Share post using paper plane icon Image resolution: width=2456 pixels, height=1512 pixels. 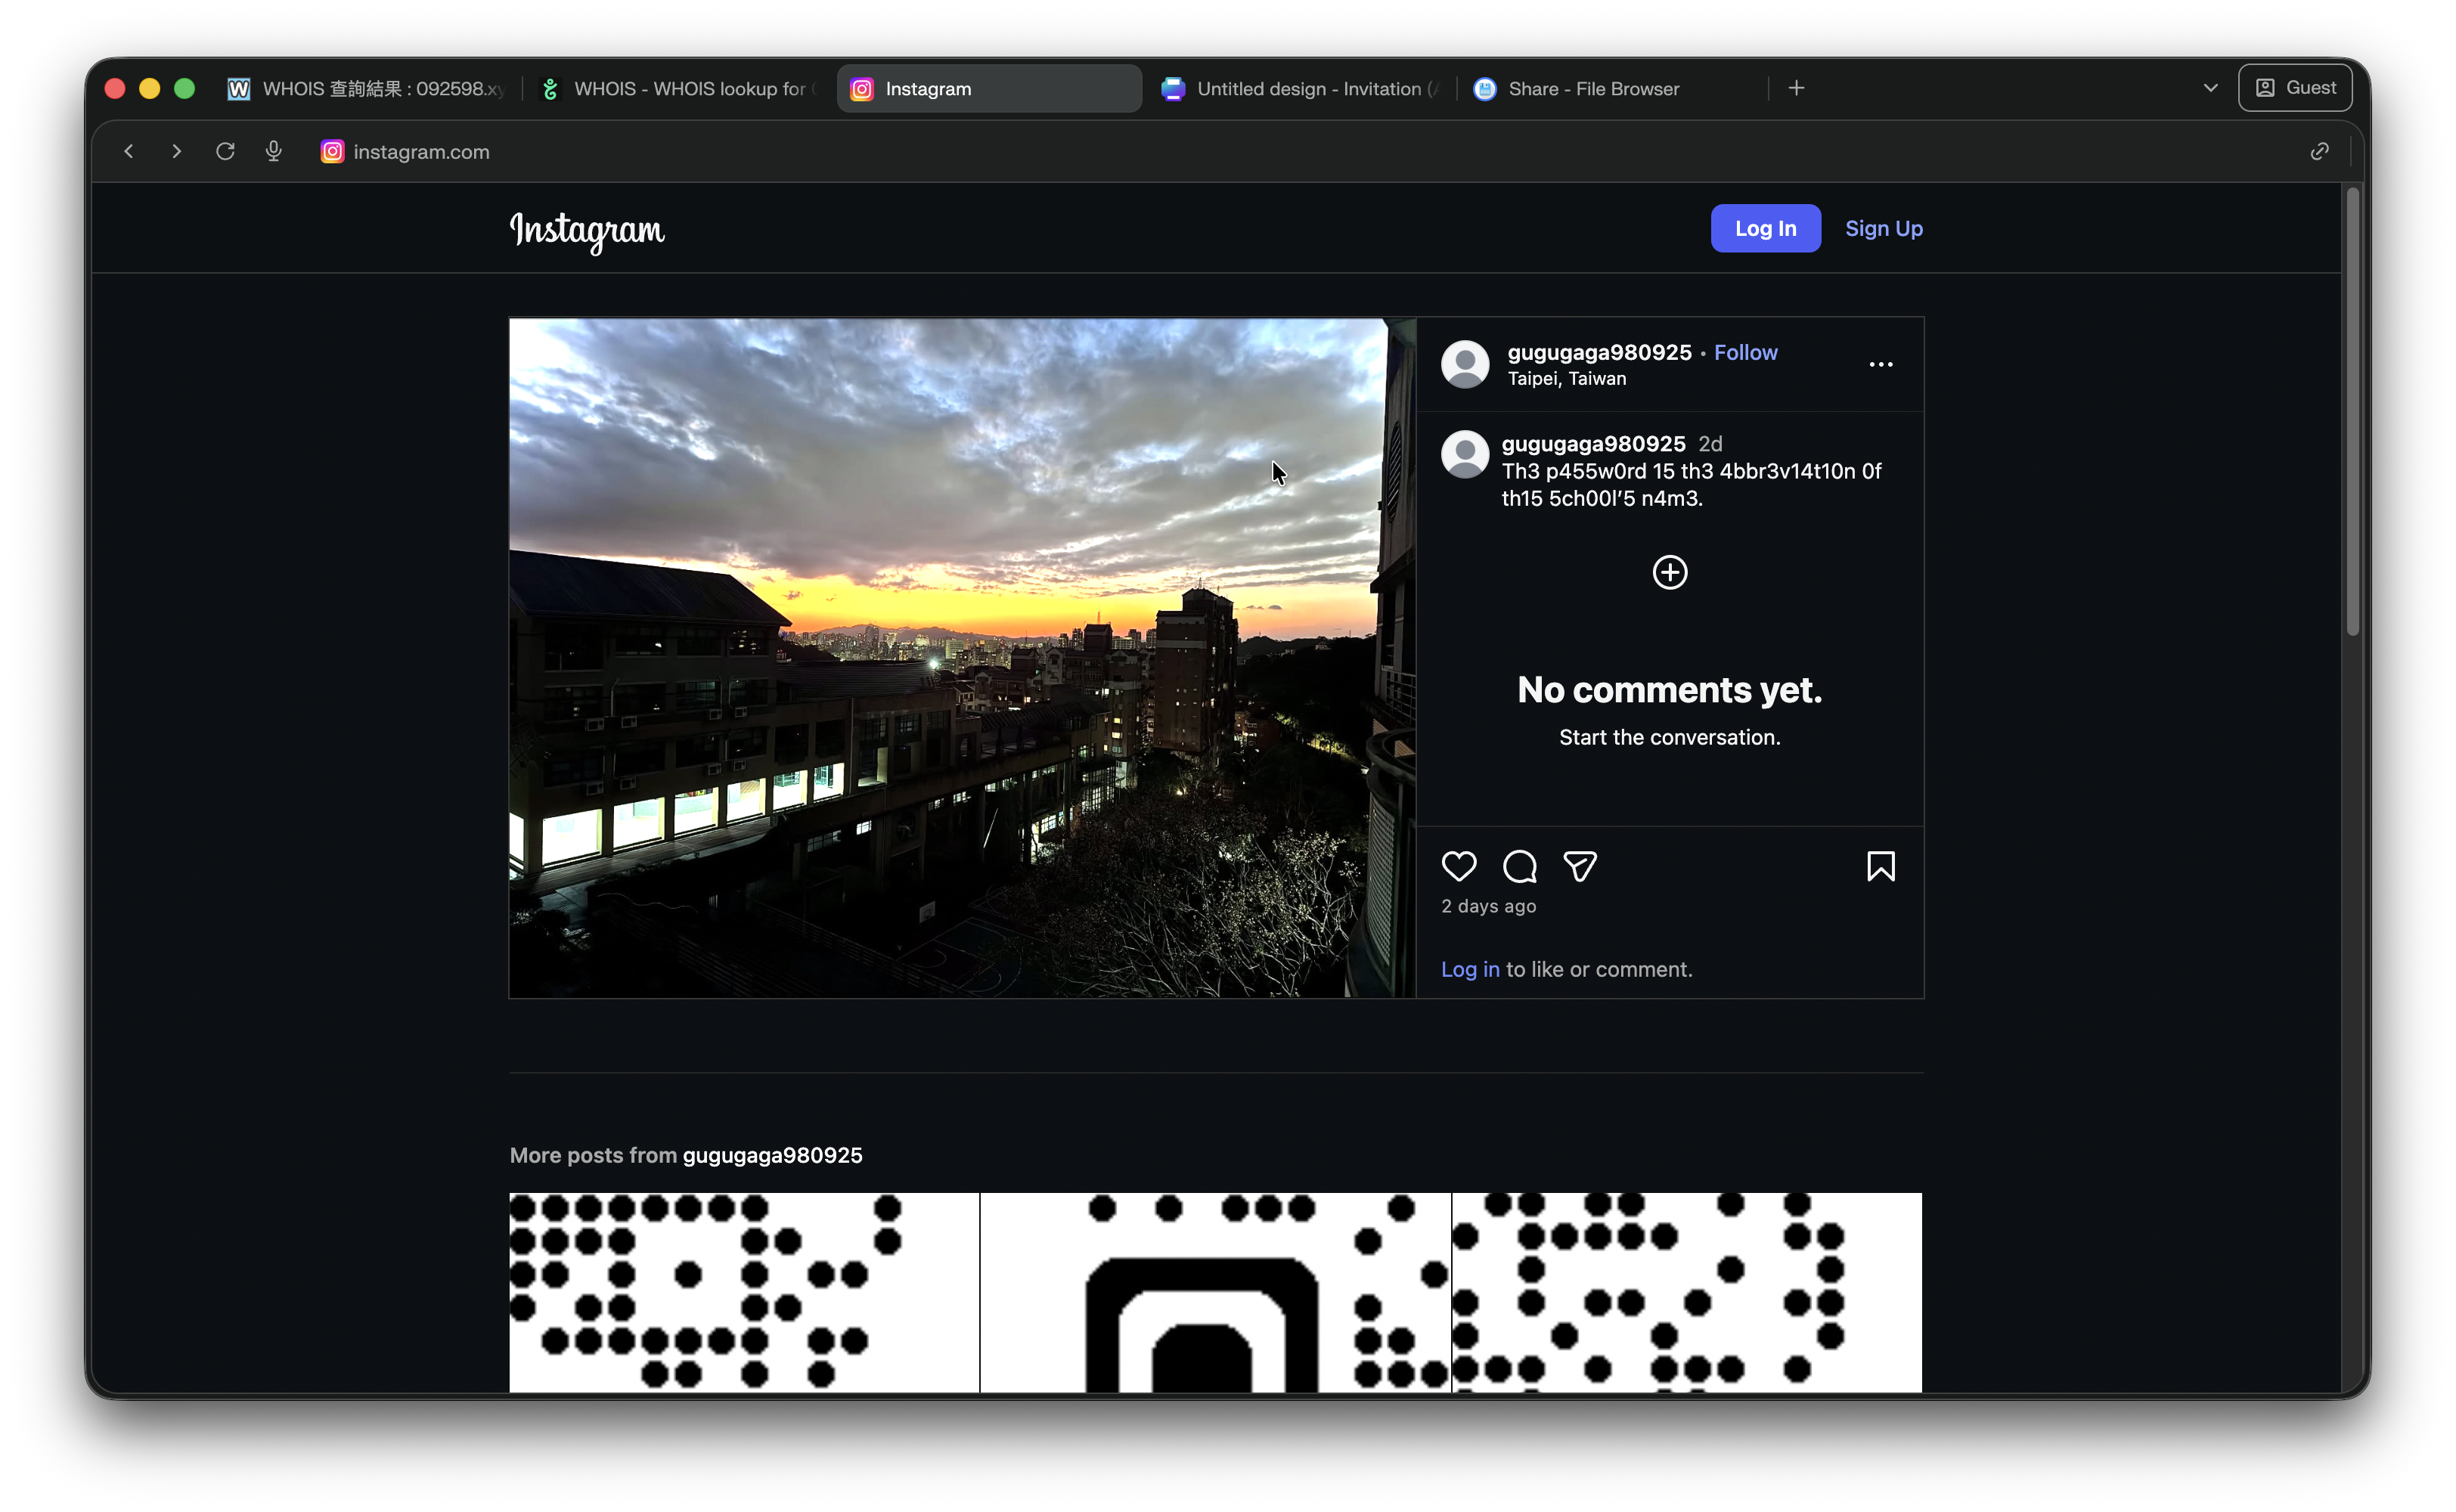click(1580, 866)
